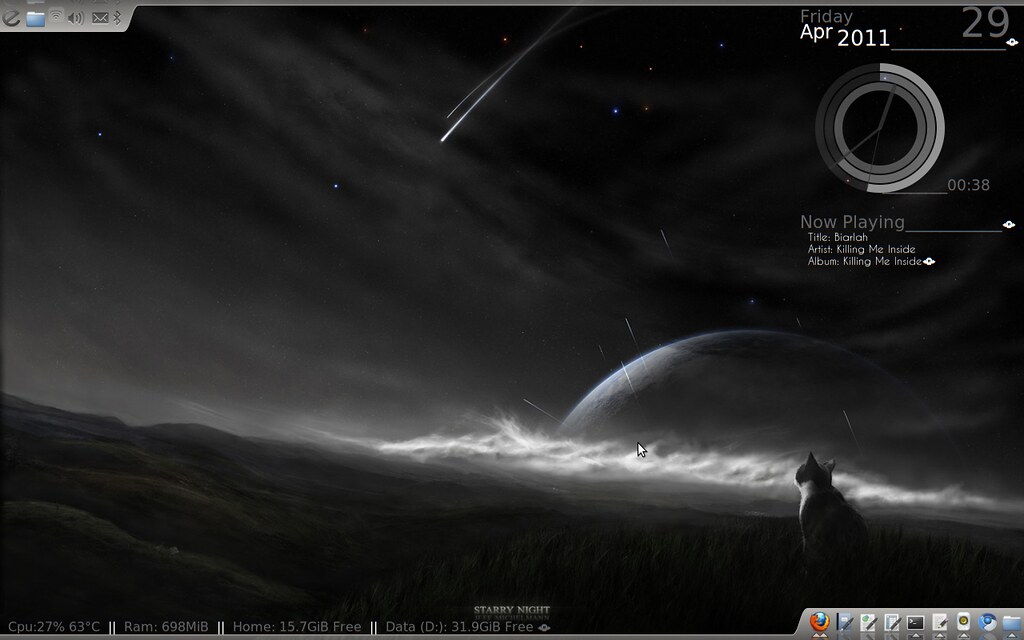Open the mail envelope tray icon
The image size is (1024, 640).
pyautogui.click(x=100, y=18)
